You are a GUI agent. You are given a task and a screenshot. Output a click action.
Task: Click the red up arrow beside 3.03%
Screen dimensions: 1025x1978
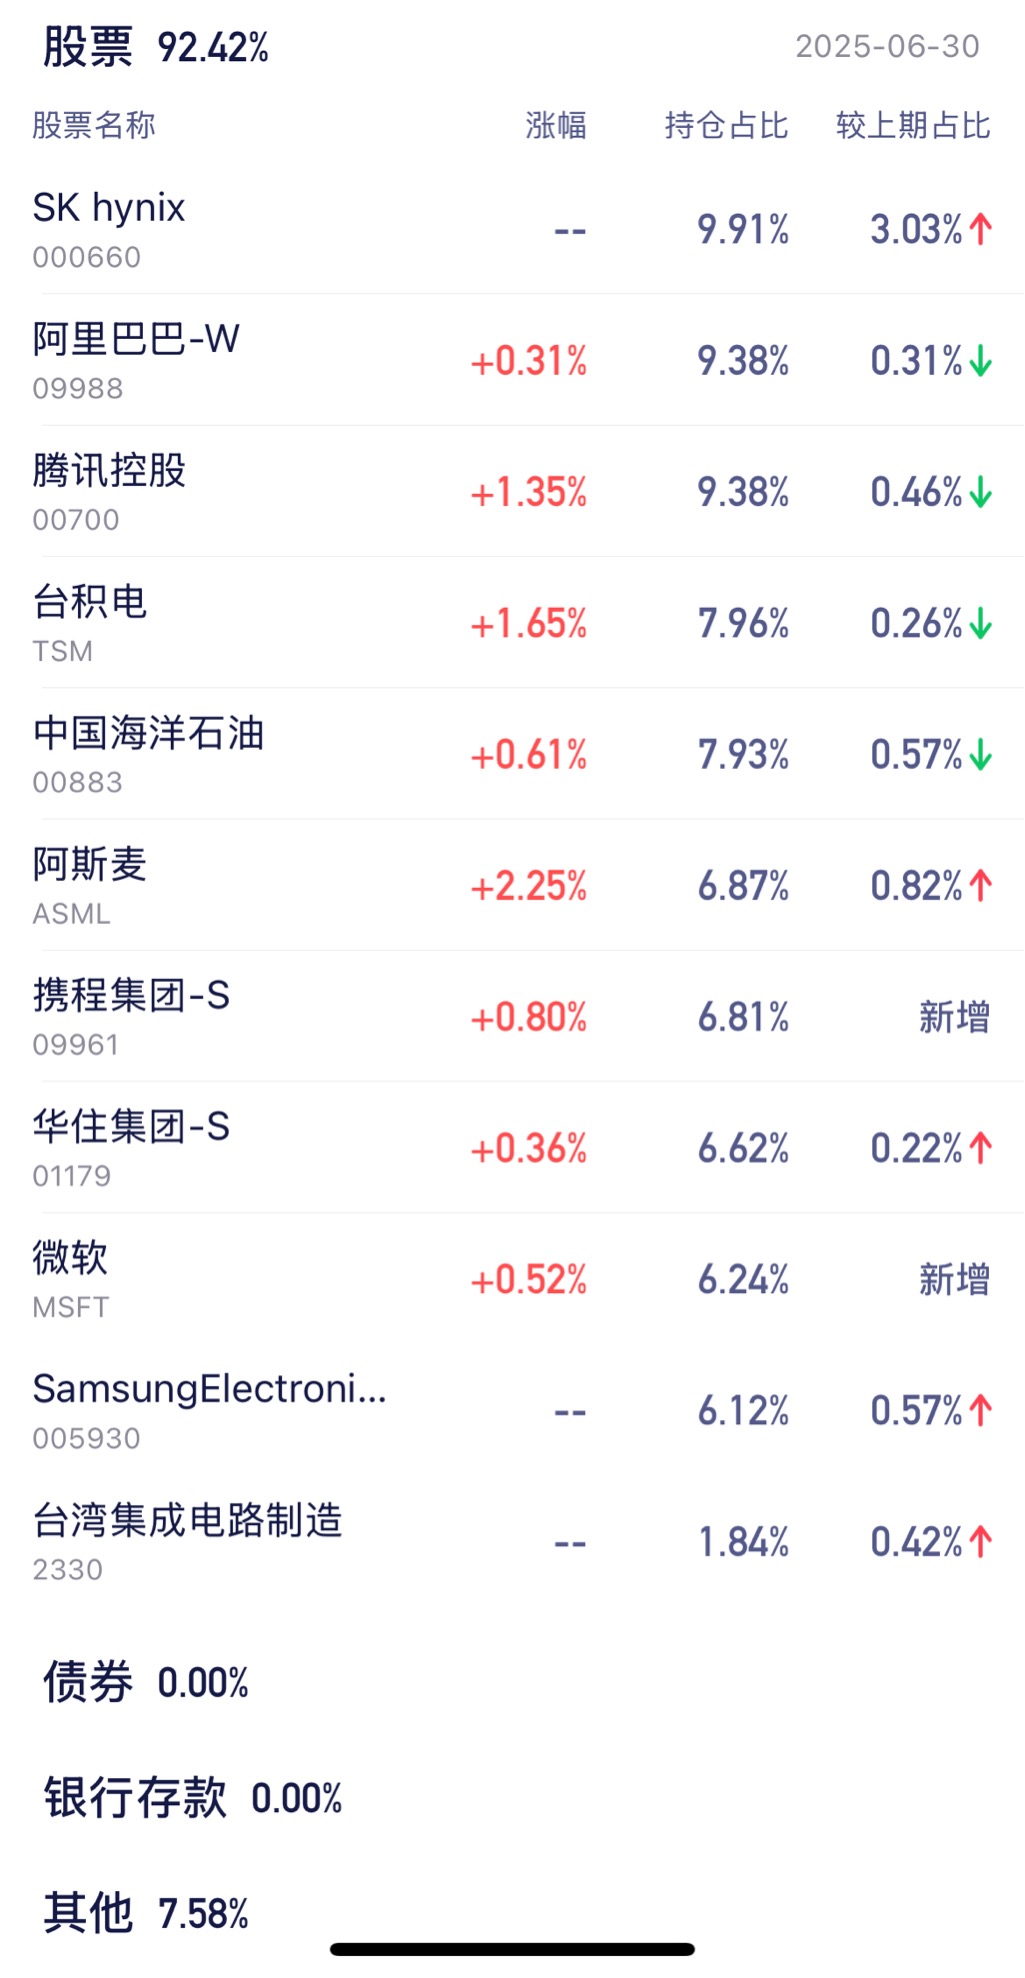[981, 229]
